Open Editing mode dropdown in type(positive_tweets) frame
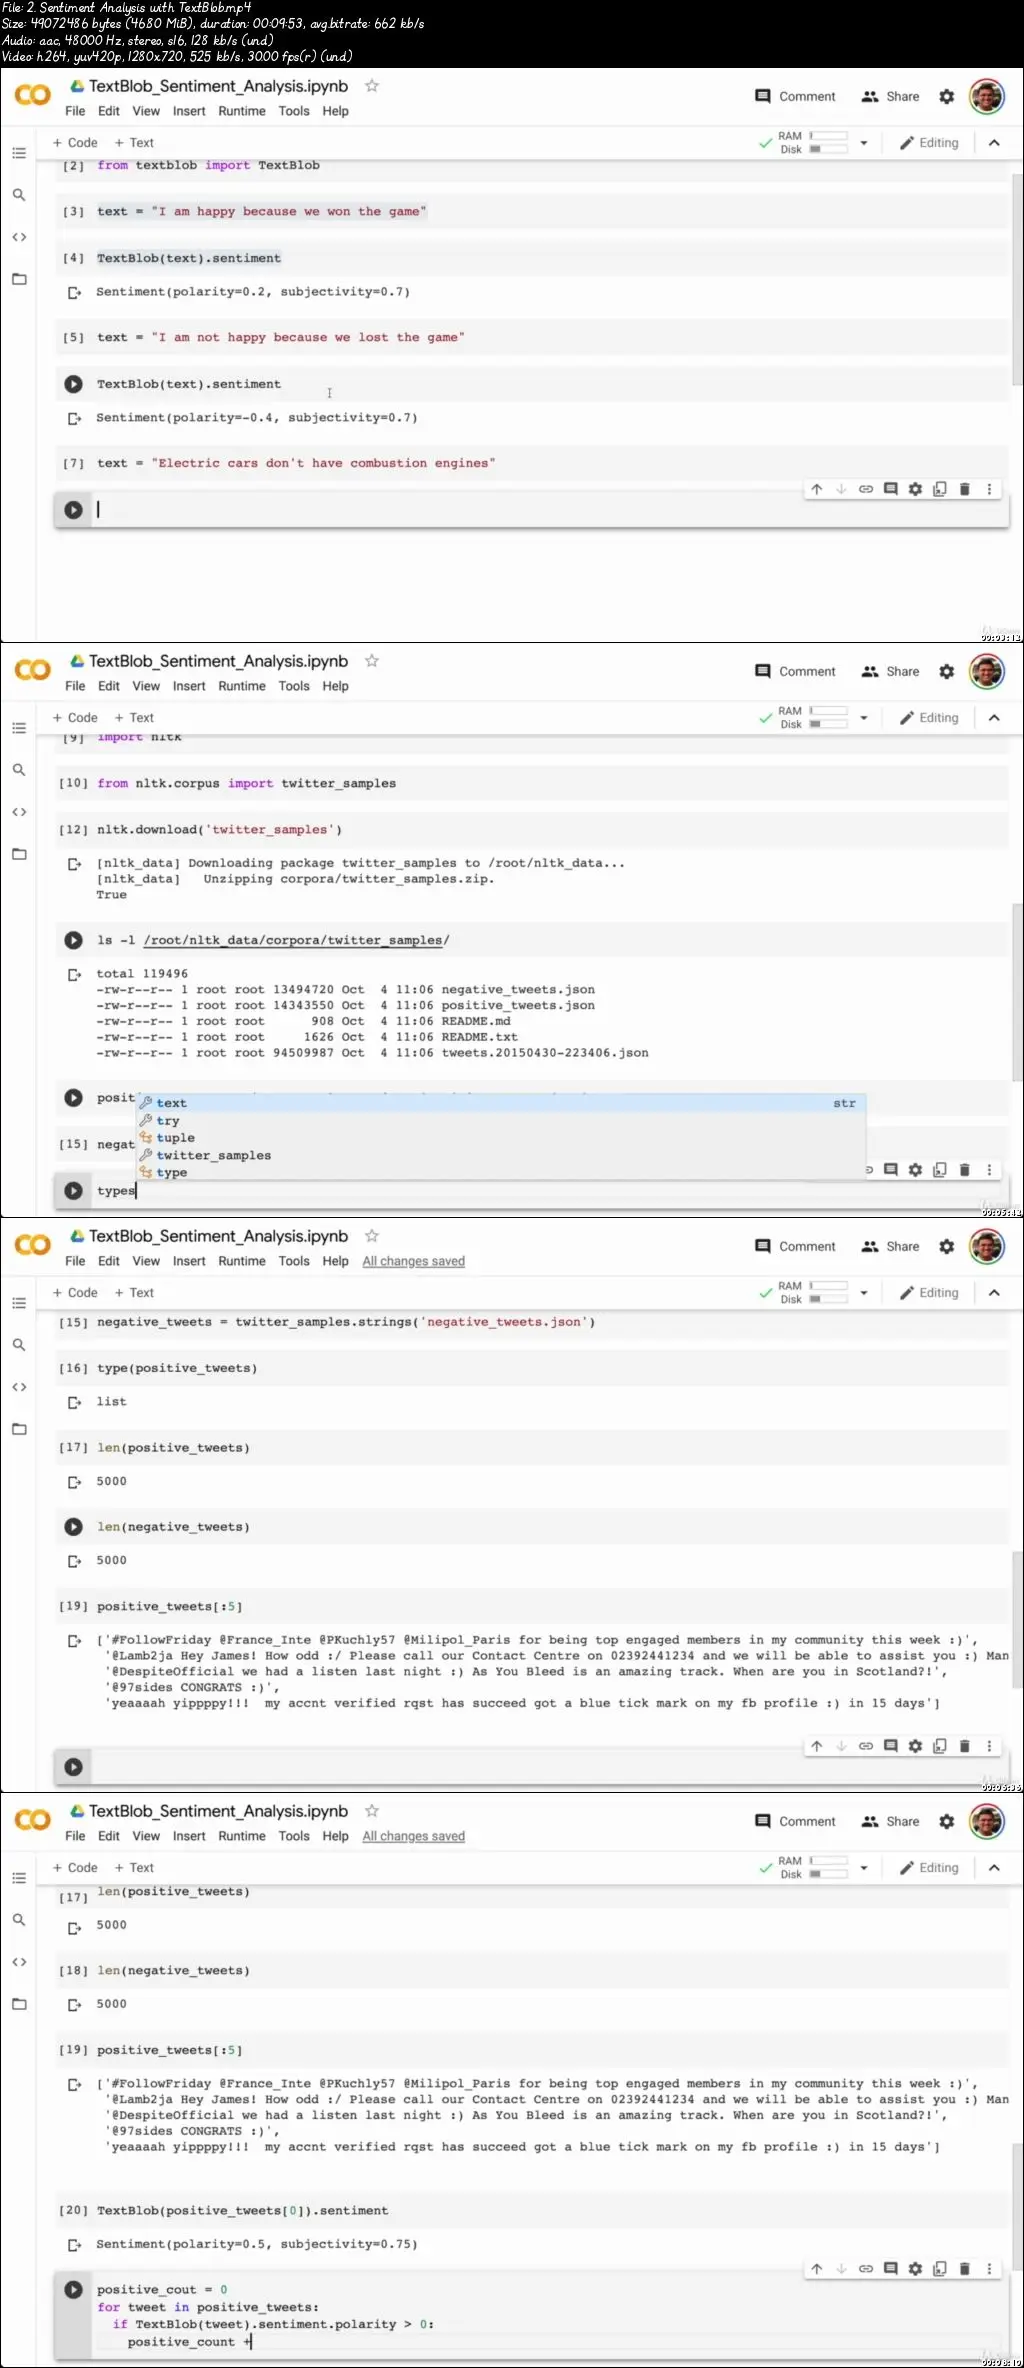The height and width of the screenshot is (2368, 1024). (929, 1293)
